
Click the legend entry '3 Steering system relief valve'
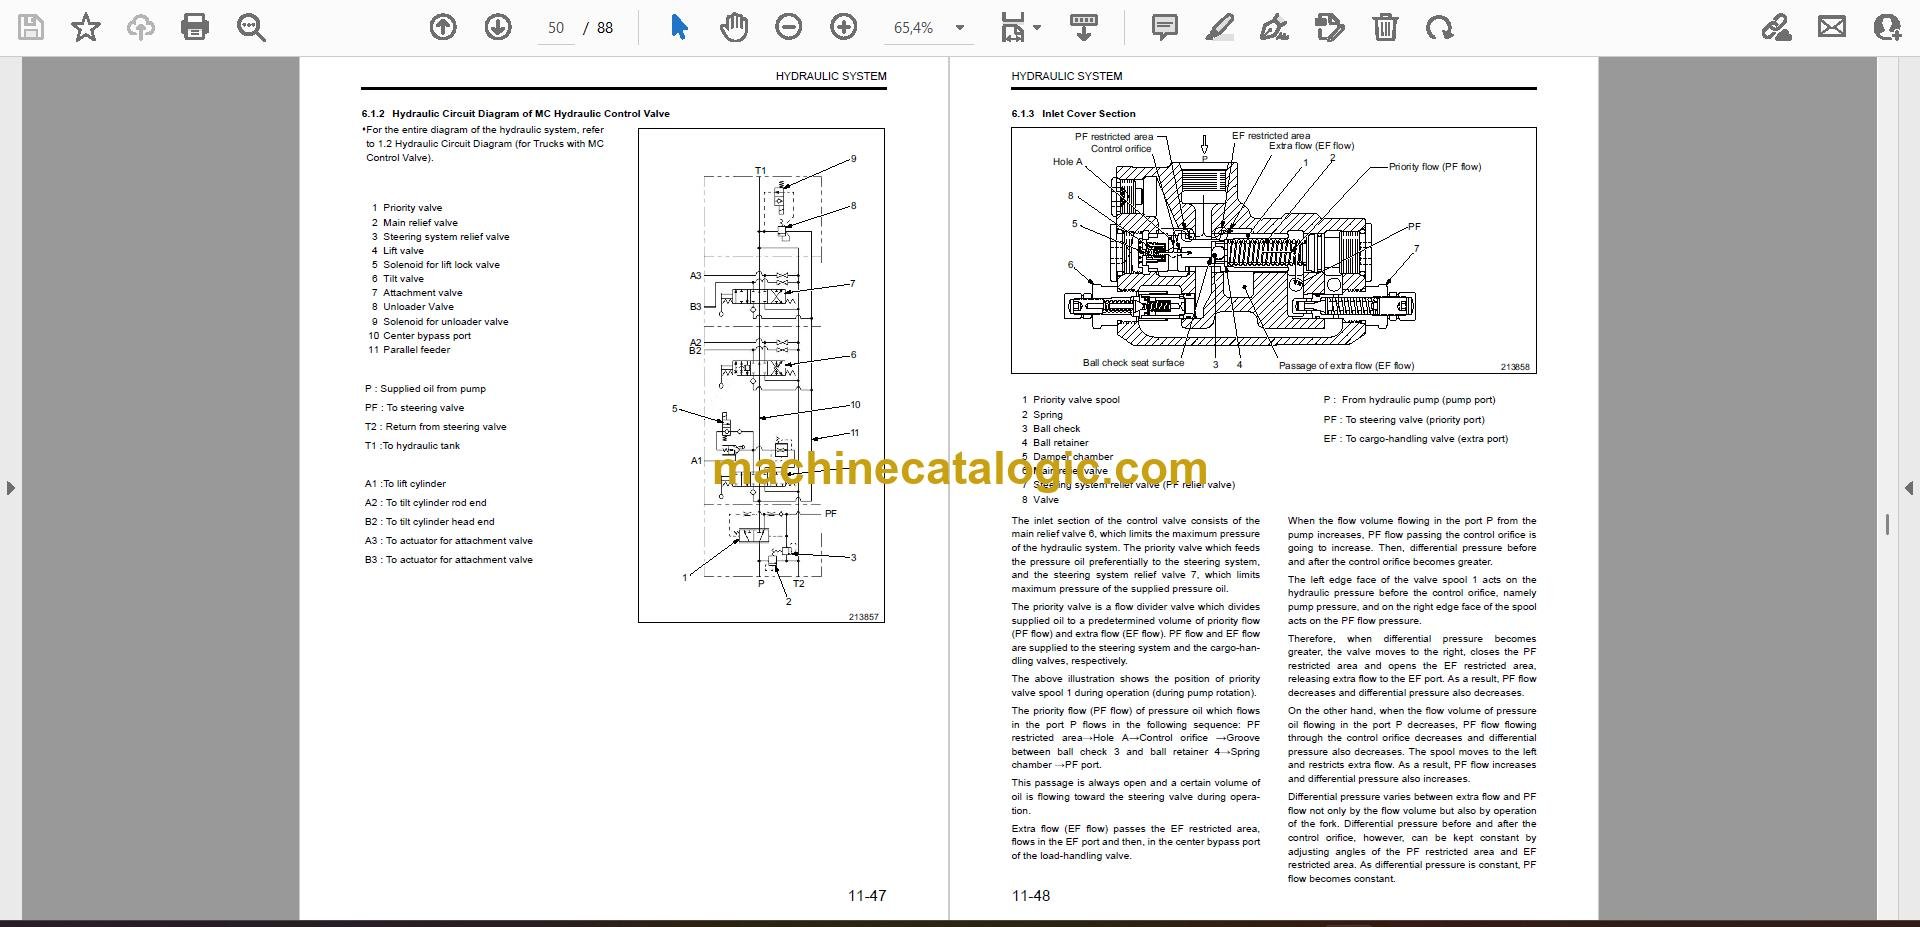click(440, 237)
